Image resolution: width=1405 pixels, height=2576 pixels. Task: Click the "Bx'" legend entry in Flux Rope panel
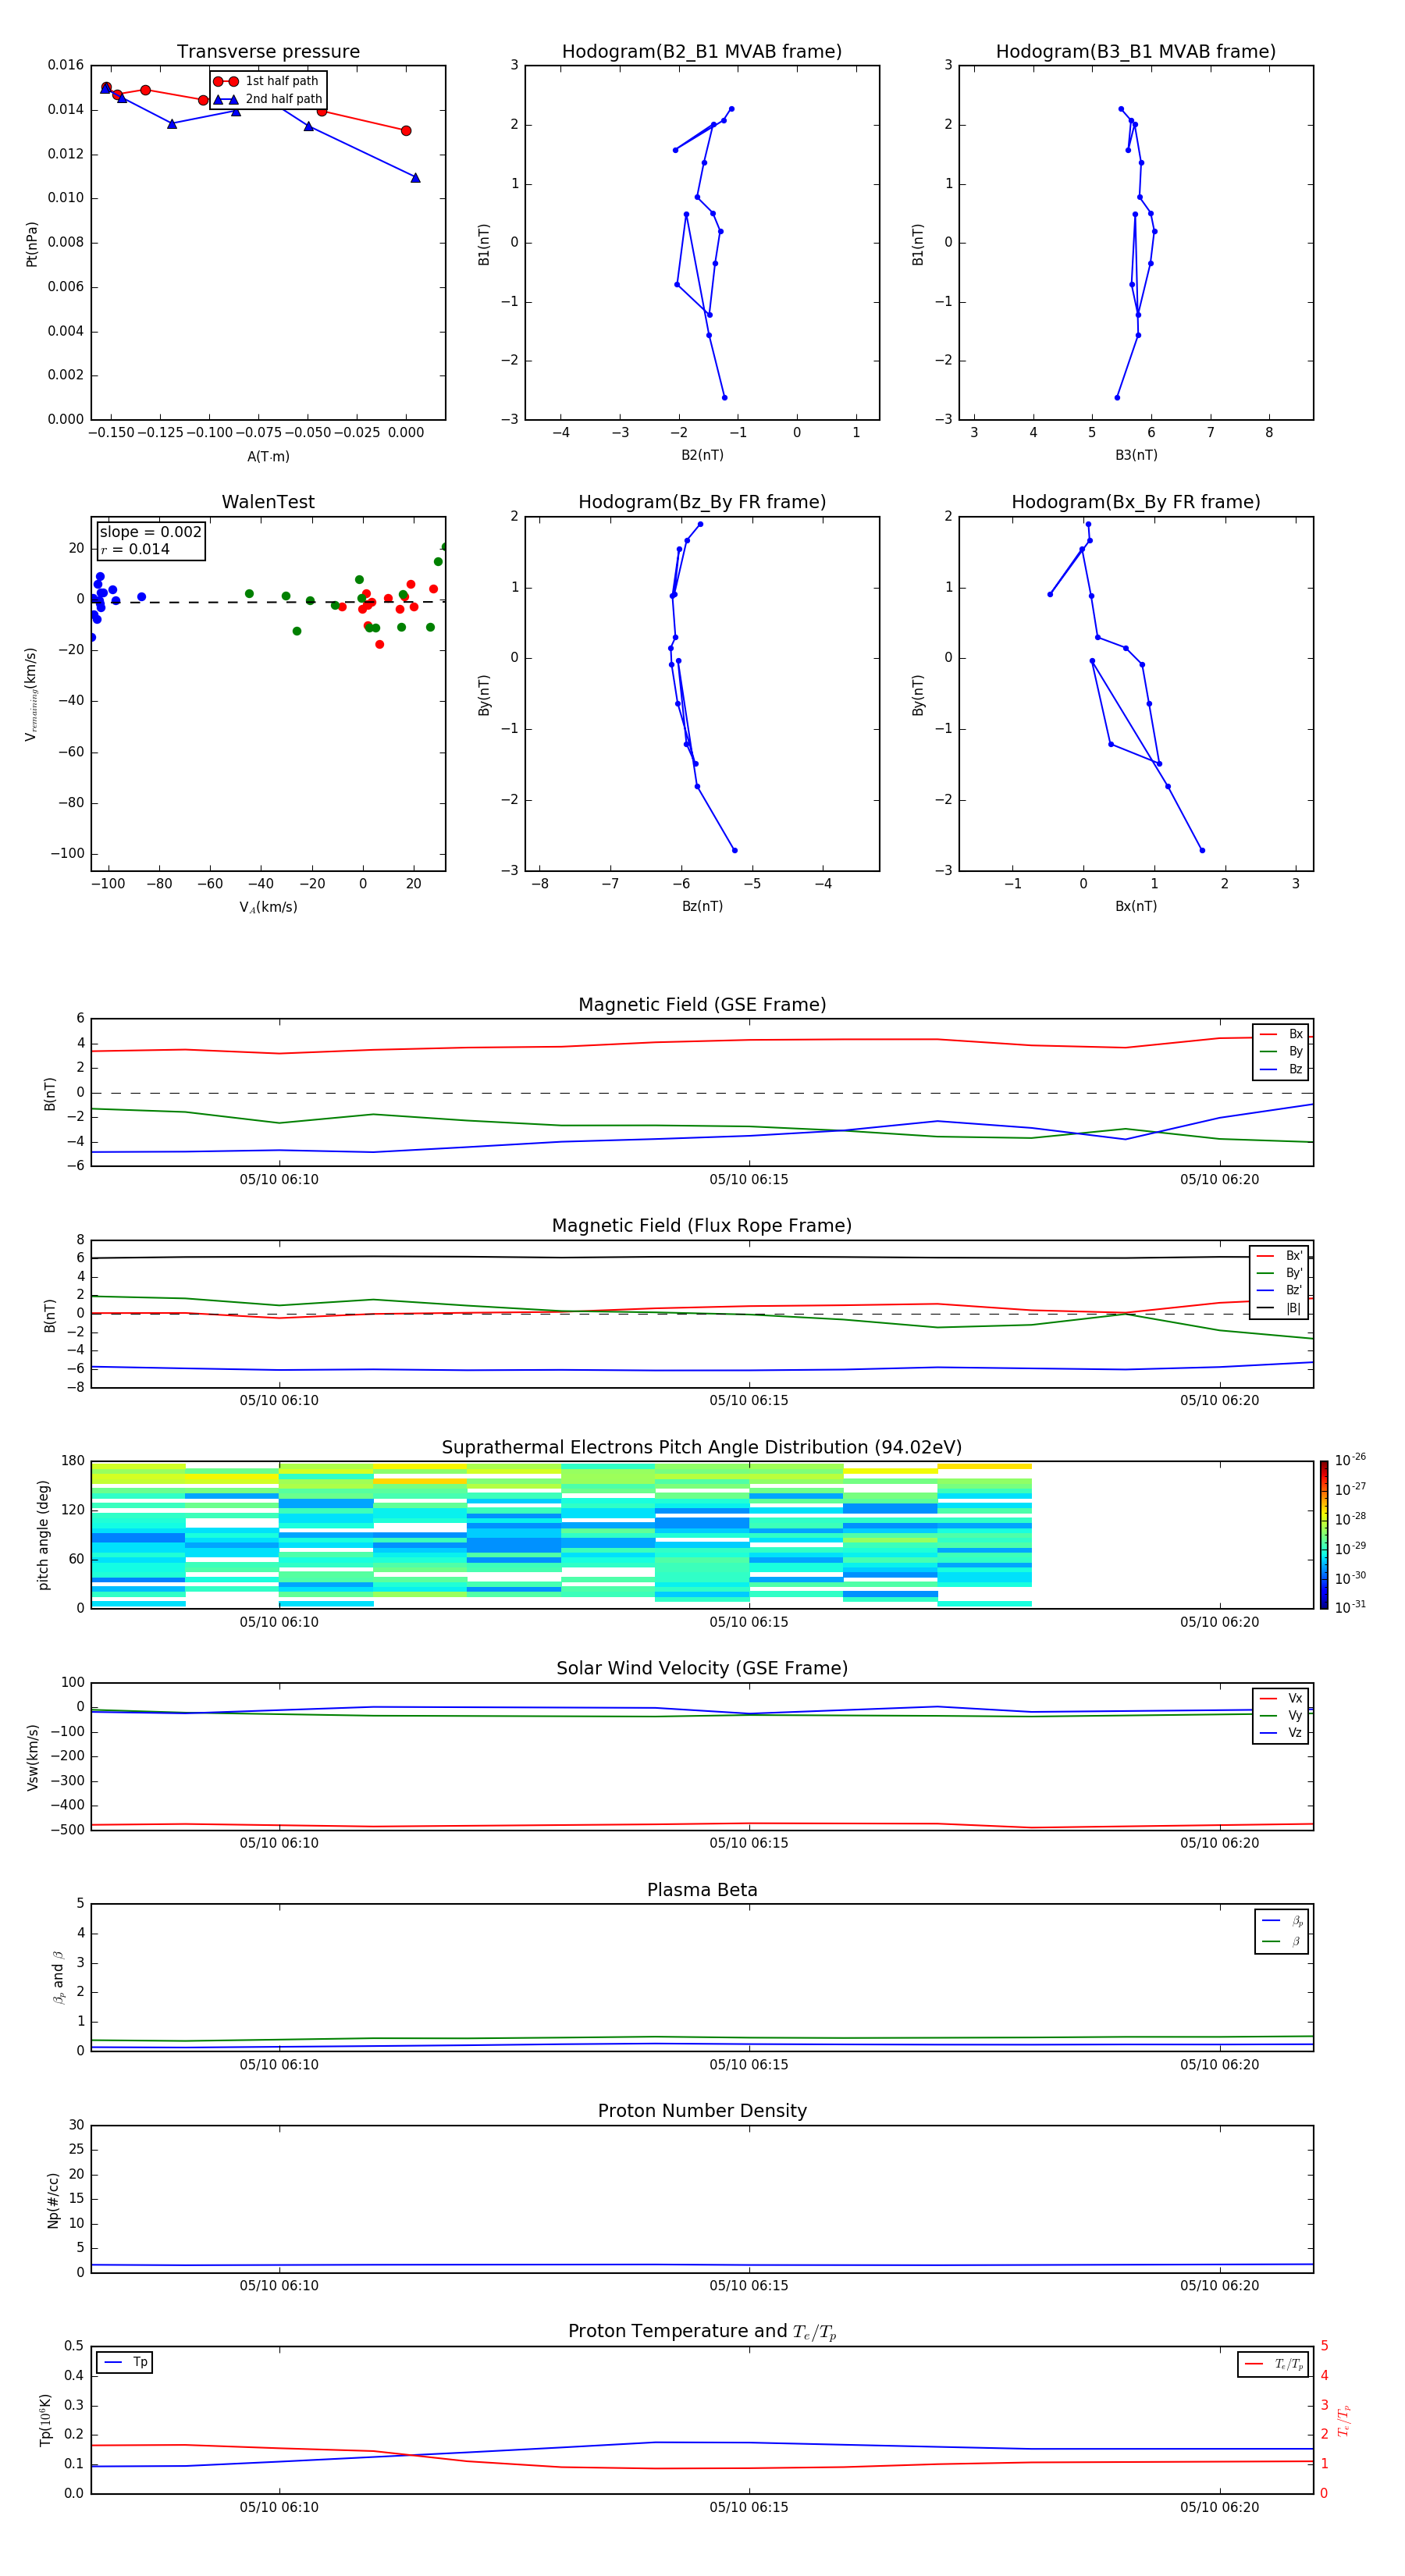point(1279,1256)
